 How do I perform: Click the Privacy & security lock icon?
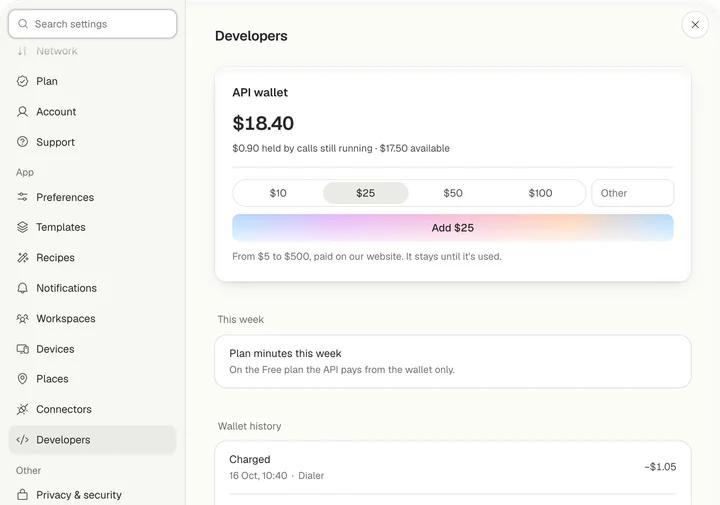click(x=22, y=494)
